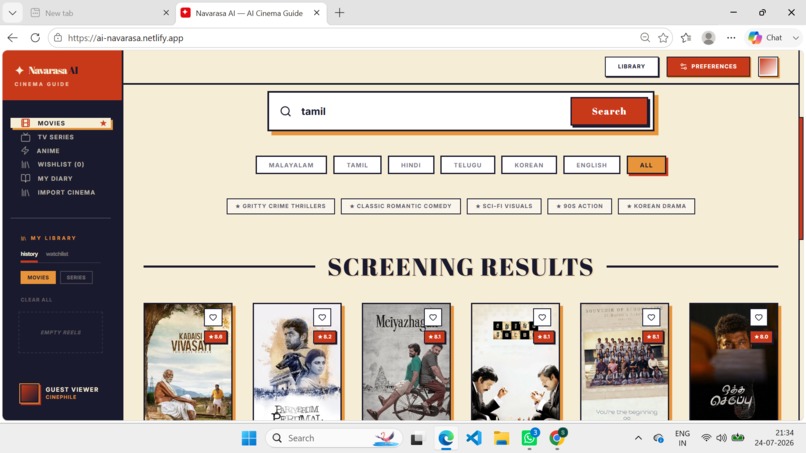Click Clear All in My Library
The height and width of the screenshot is (453, 806).
(36, 300)
